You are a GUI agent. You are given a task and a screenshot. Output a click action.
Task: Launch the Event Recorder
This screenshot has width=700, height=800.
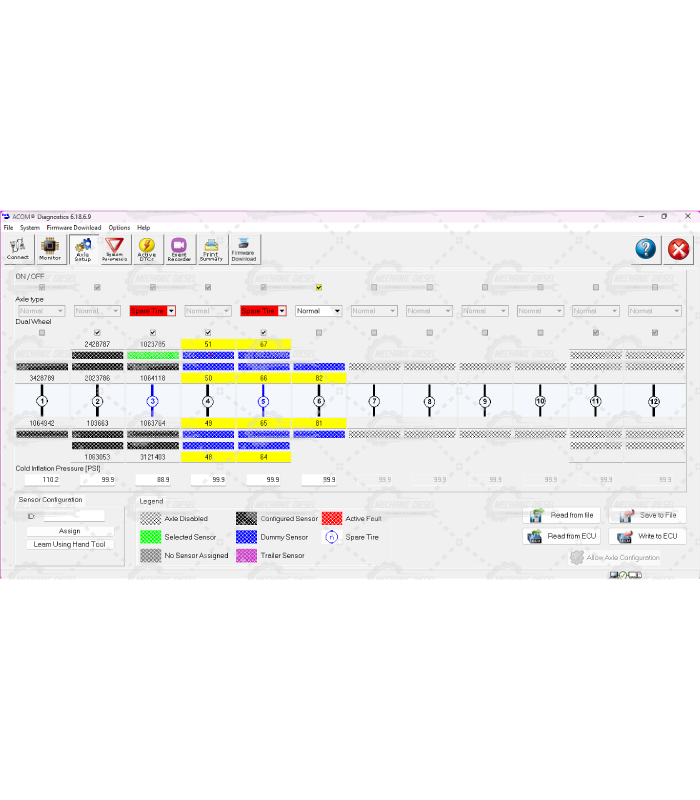point(179,249)
